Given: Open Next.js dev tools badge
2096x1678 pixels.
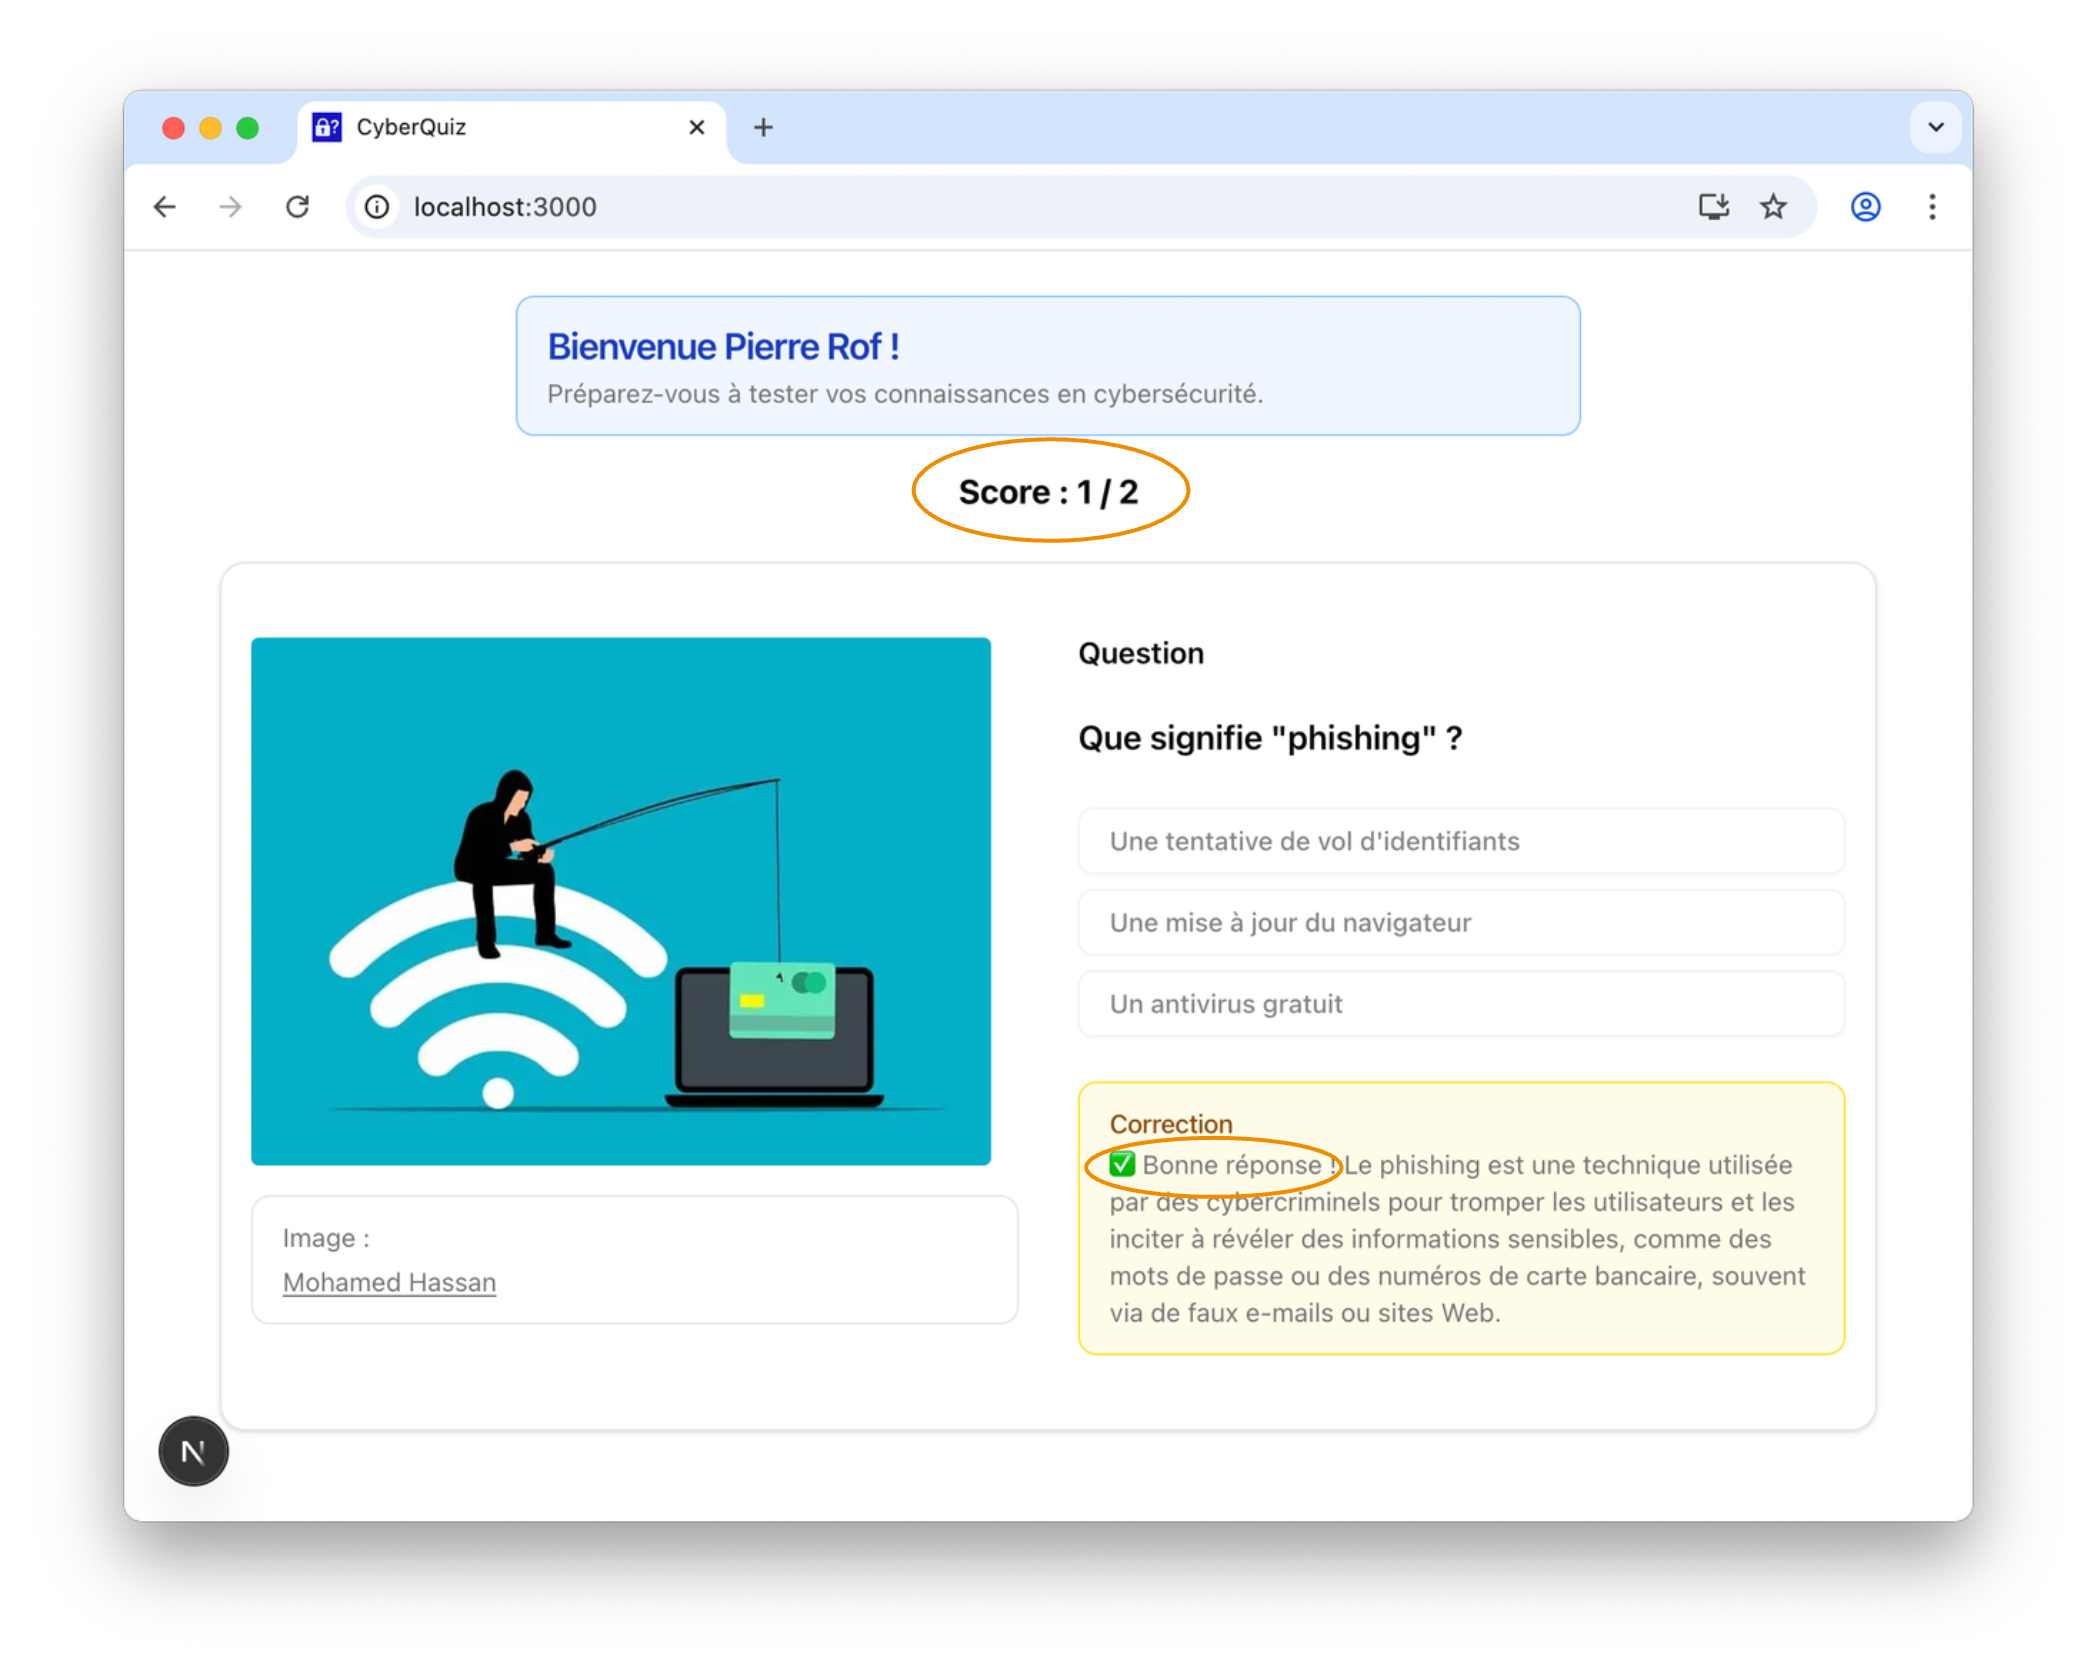Looking at the screenshot, I should click(x=193, y=1451).
